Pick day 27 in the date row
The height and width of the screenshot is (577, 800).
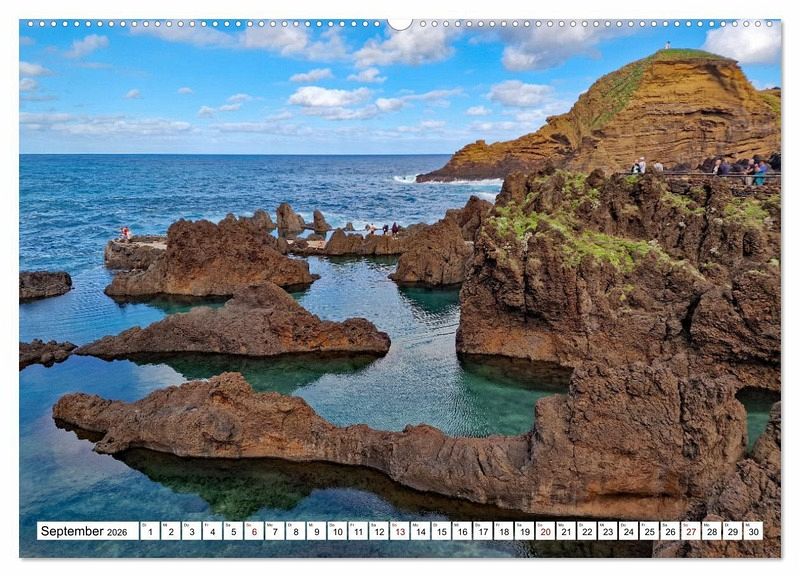coord(690,531)
